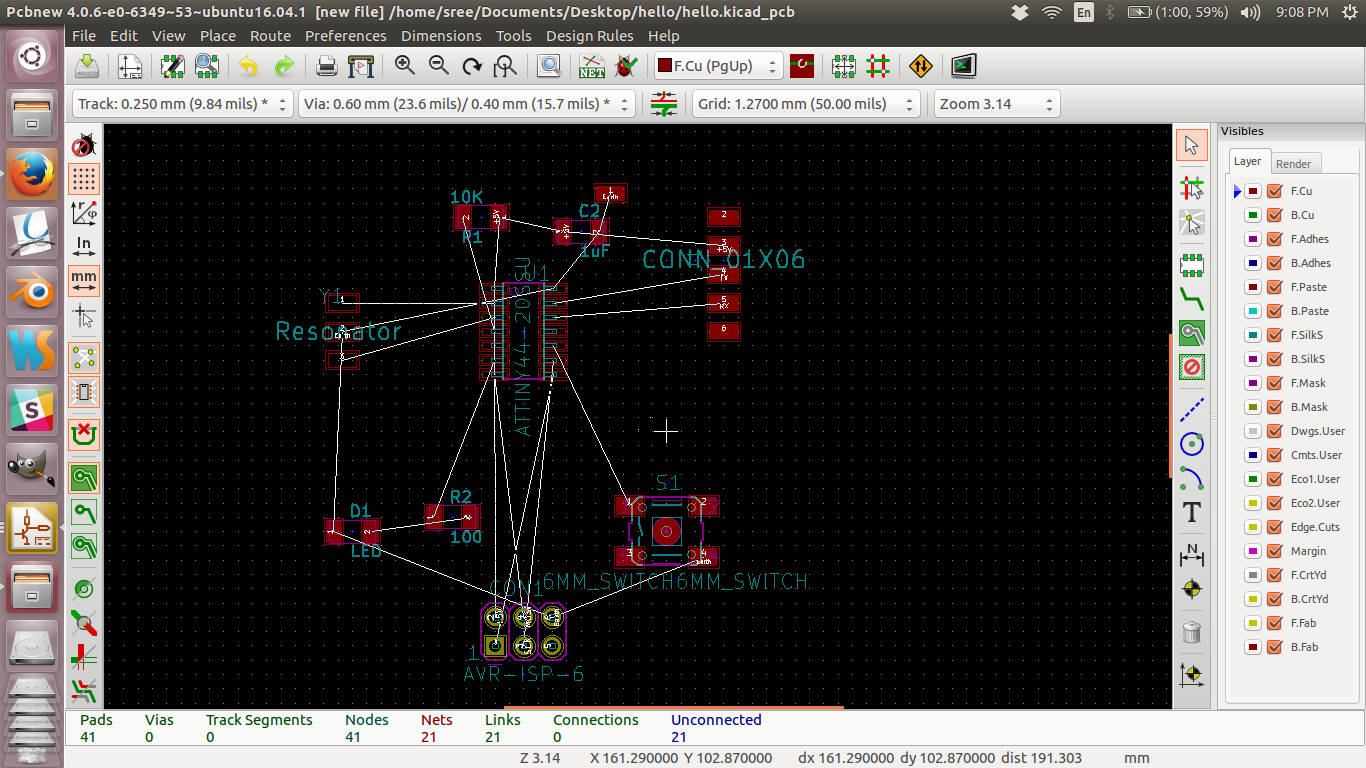This screenshot has height=768, width=1366.
Task: Switch units to inches
Action: [x=84, y=246]
